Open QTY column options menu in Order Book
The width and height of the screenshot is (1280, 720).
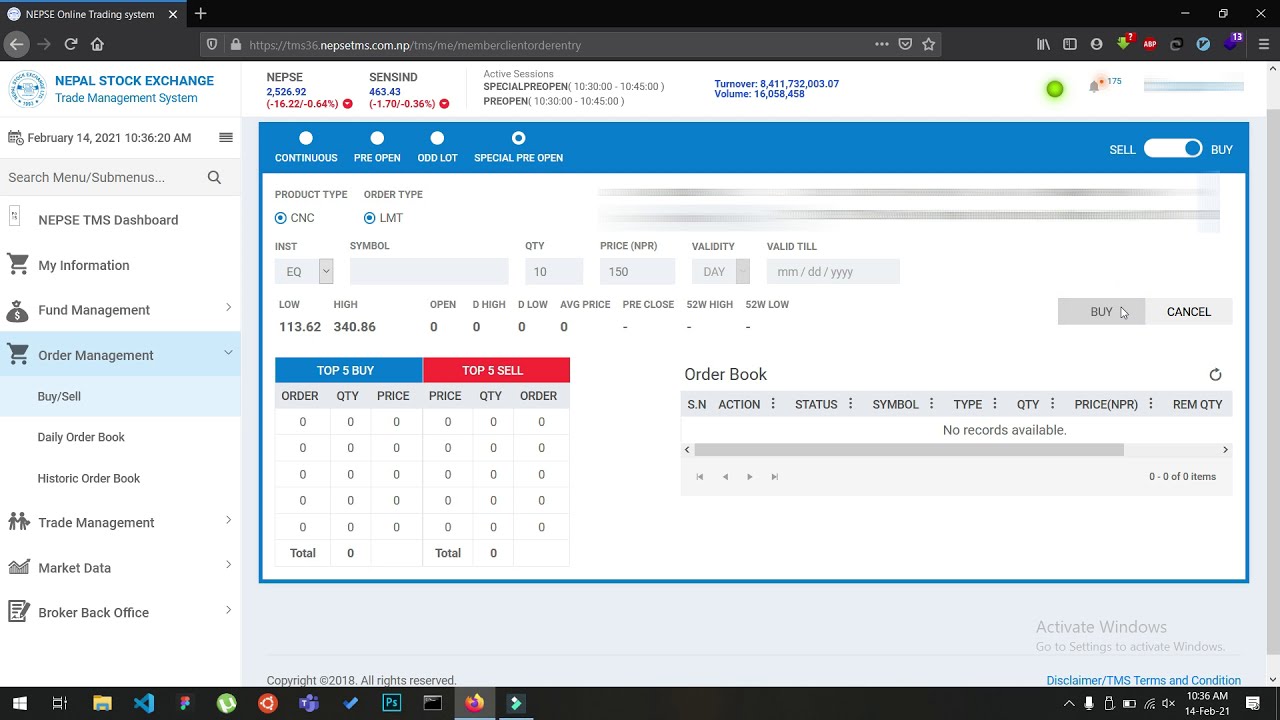1052,404
